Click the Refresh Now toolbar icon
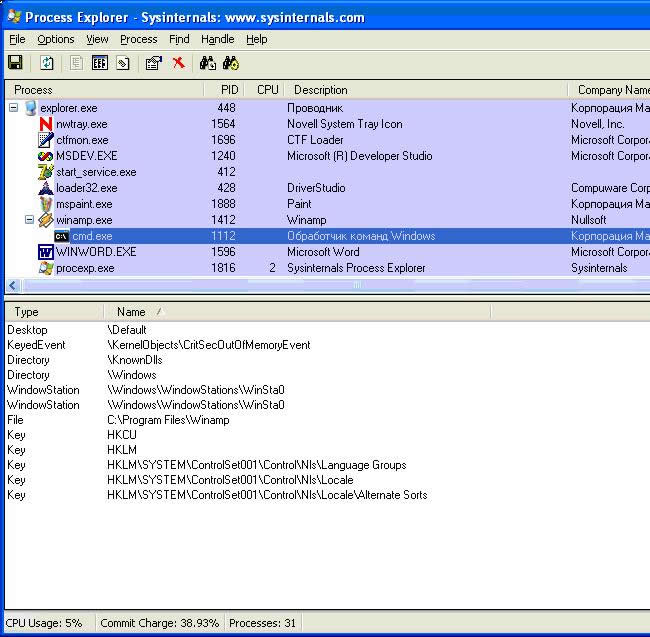 [47, 63]
